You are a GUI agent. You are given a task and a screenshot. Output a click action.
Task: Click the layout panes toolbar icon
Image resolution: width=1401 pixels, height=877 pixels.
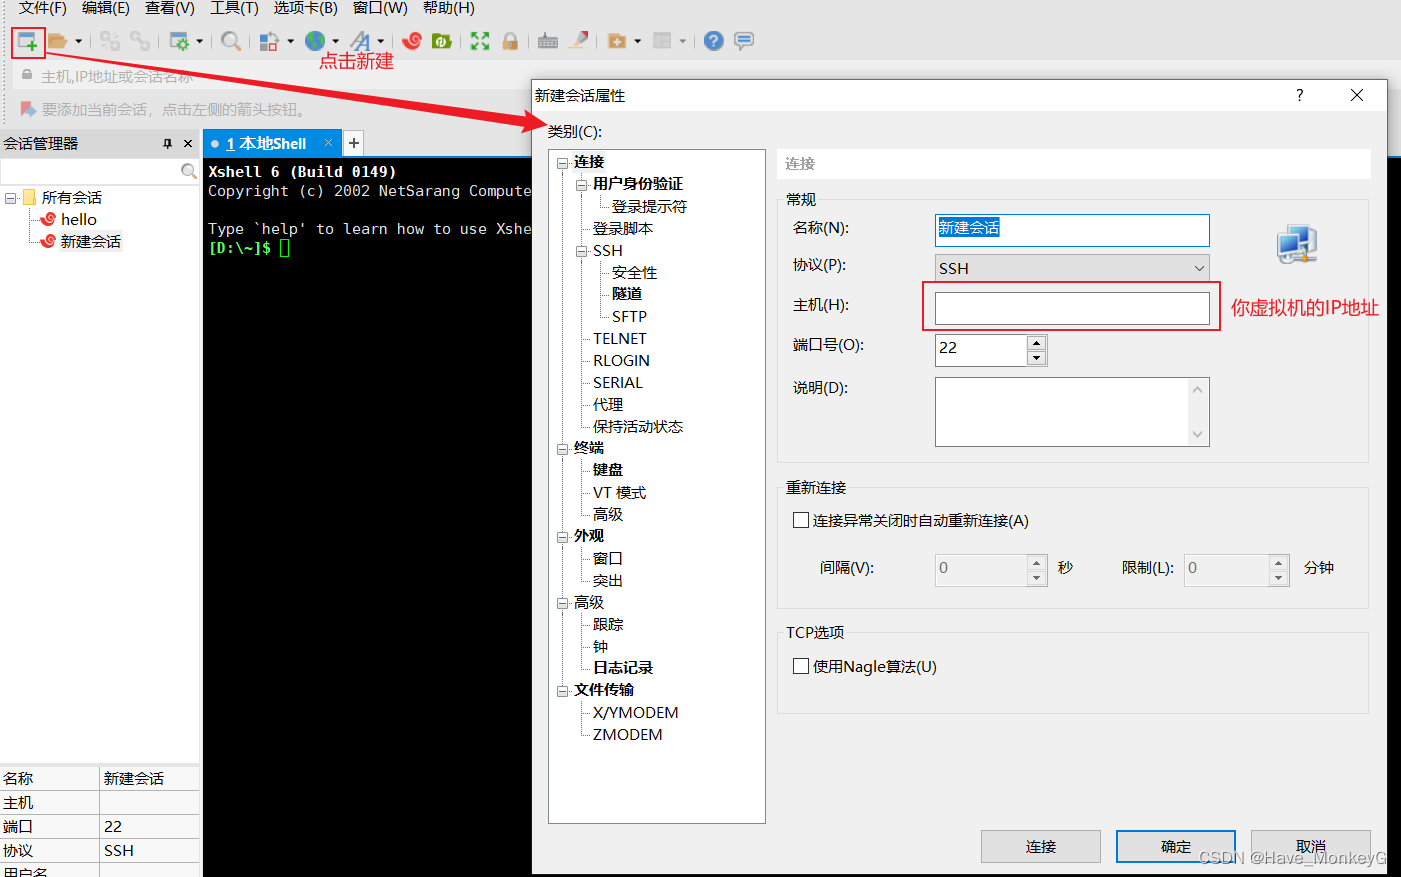[662, 41]
